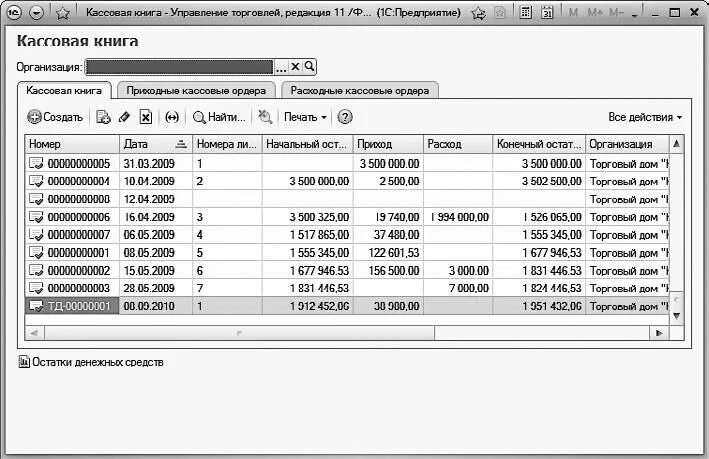709x459 pixels.
Task: Click the 1C application logo icon
Action: tap(14, 13)
